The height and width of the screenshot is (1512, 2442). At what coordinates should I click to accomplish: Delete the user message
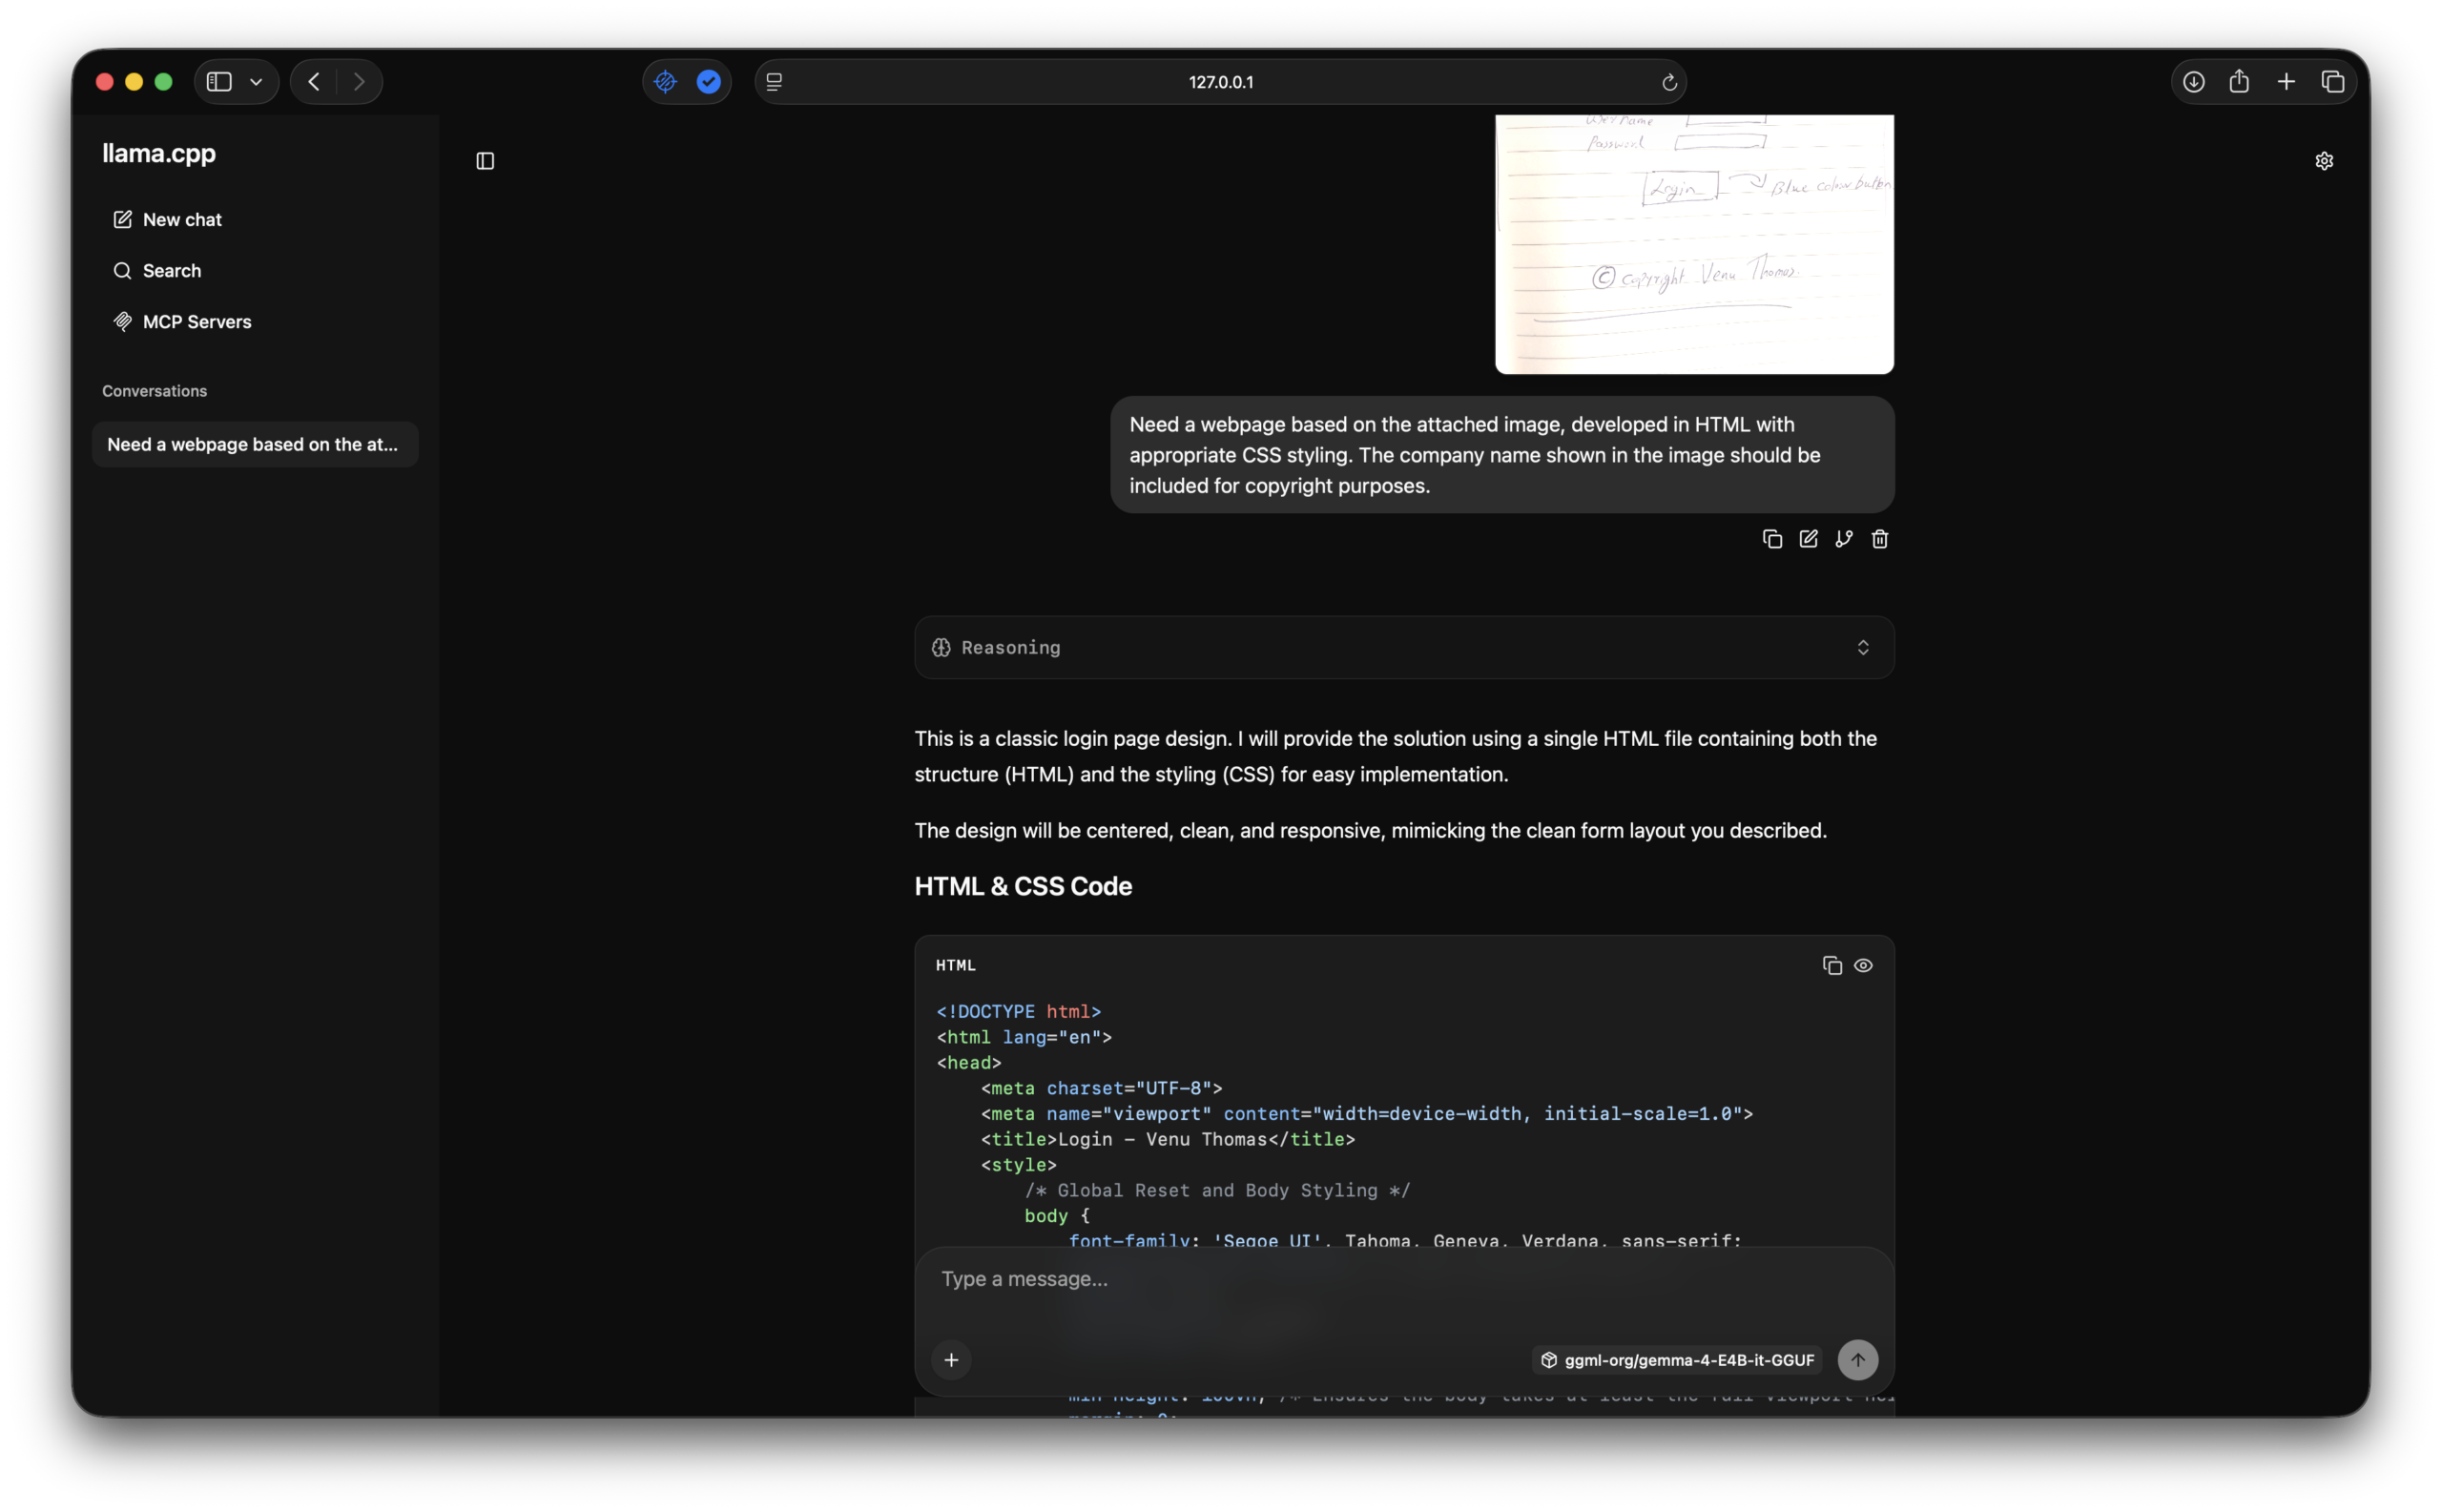[x=1880, y=539]
